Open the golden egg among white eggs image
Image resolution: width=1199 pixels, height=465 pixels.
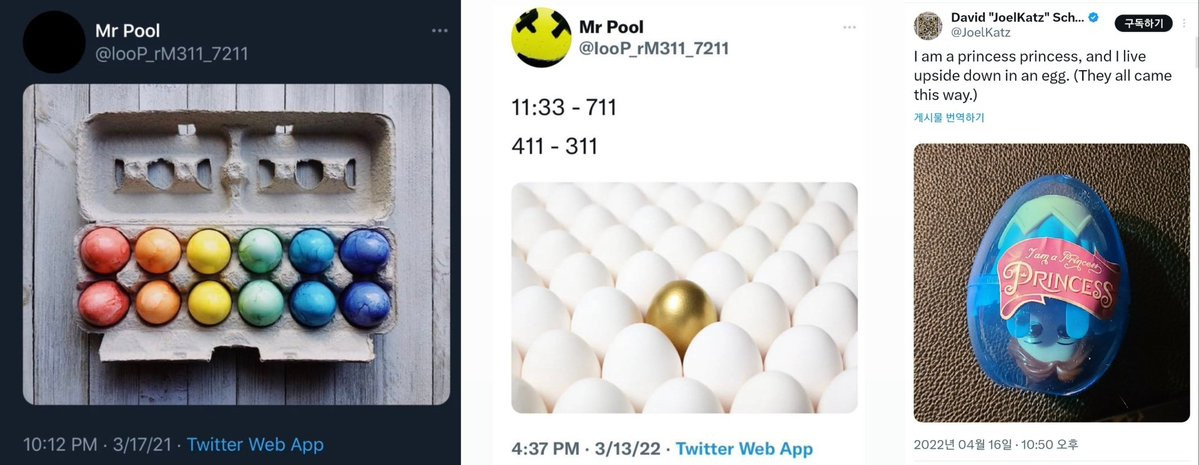point(684,298)
